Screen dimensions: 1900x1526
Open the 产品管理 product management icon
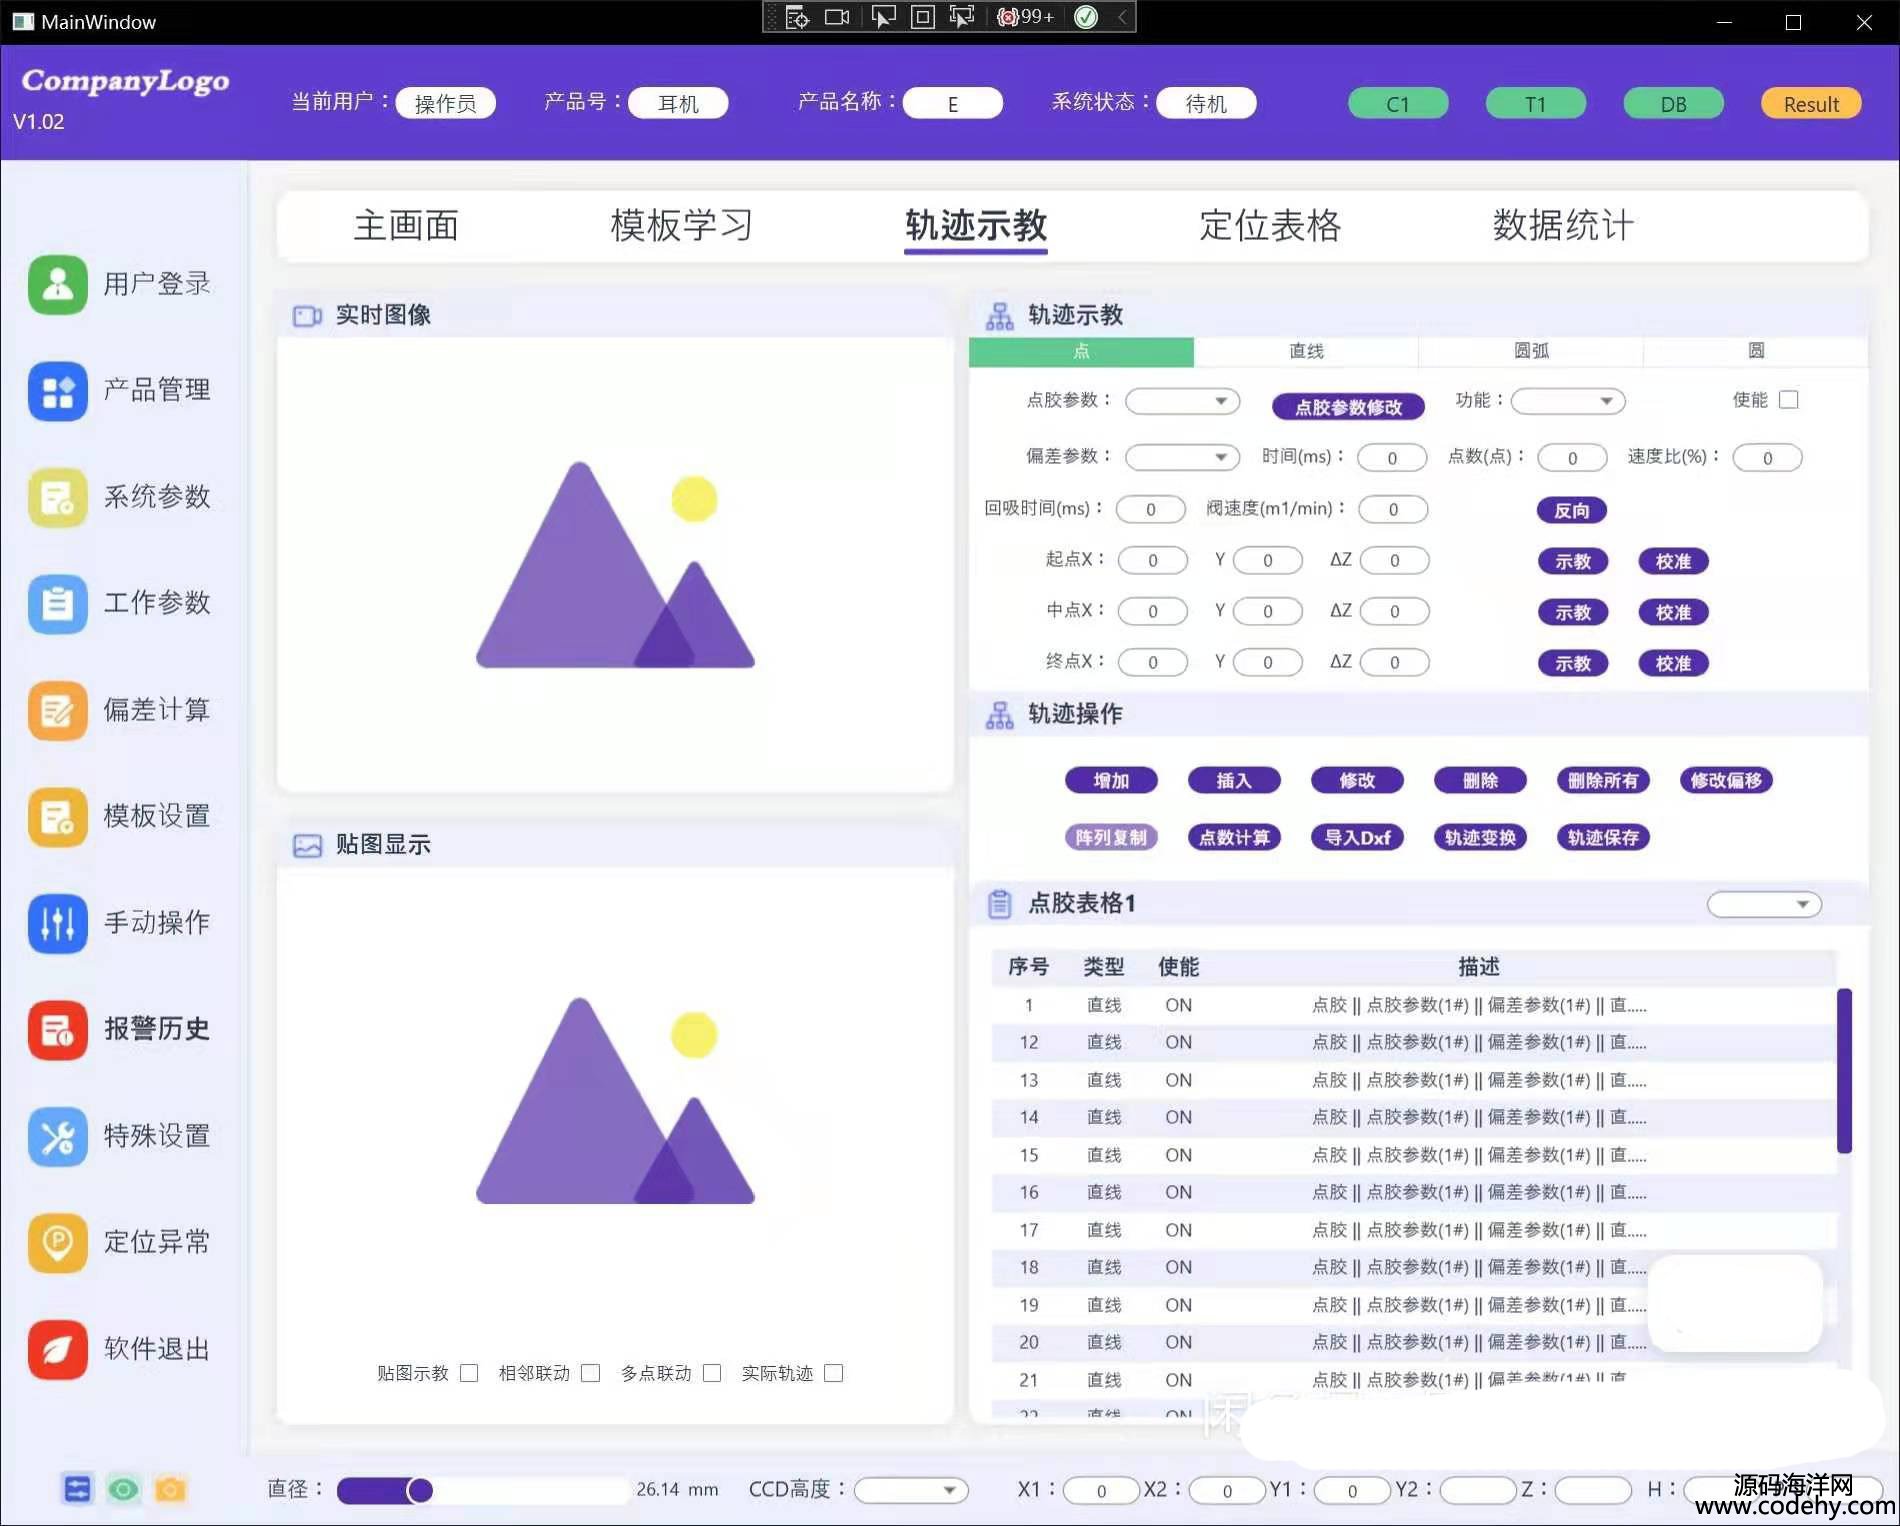[x=58, y=391]
